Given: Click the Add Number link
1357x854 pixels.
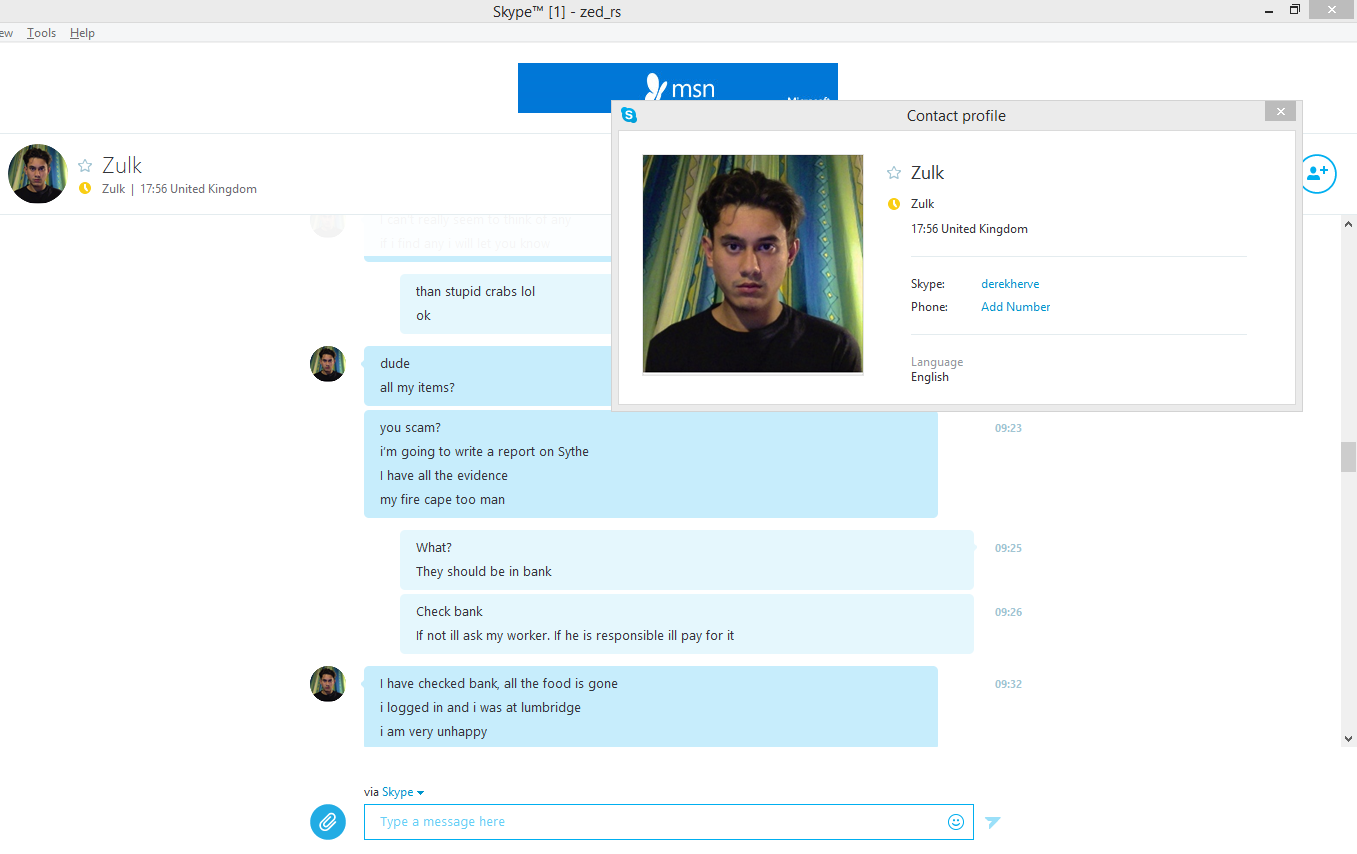Looking at the screenshot, I should [1015, 307].
